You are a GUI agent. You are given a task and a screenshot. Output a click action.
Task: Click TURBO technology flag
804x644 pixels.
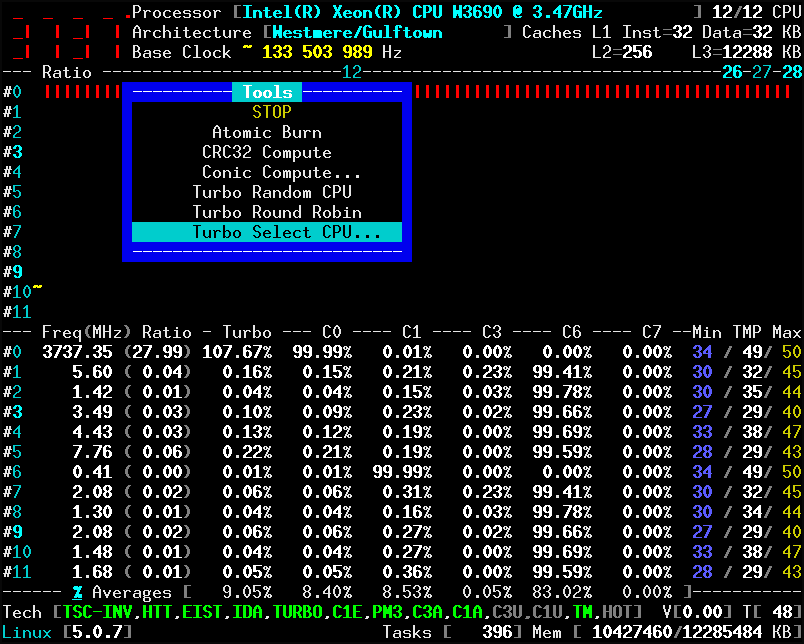pos(297,612)
